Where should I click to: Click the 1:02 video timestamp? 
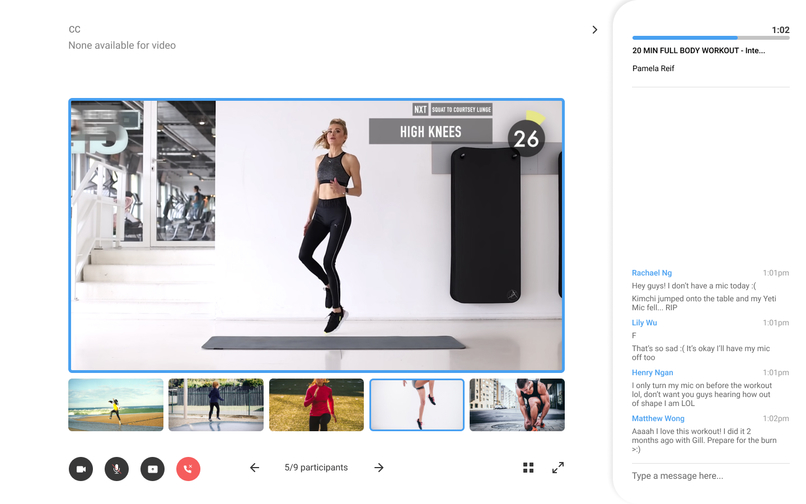pos(780,30)
